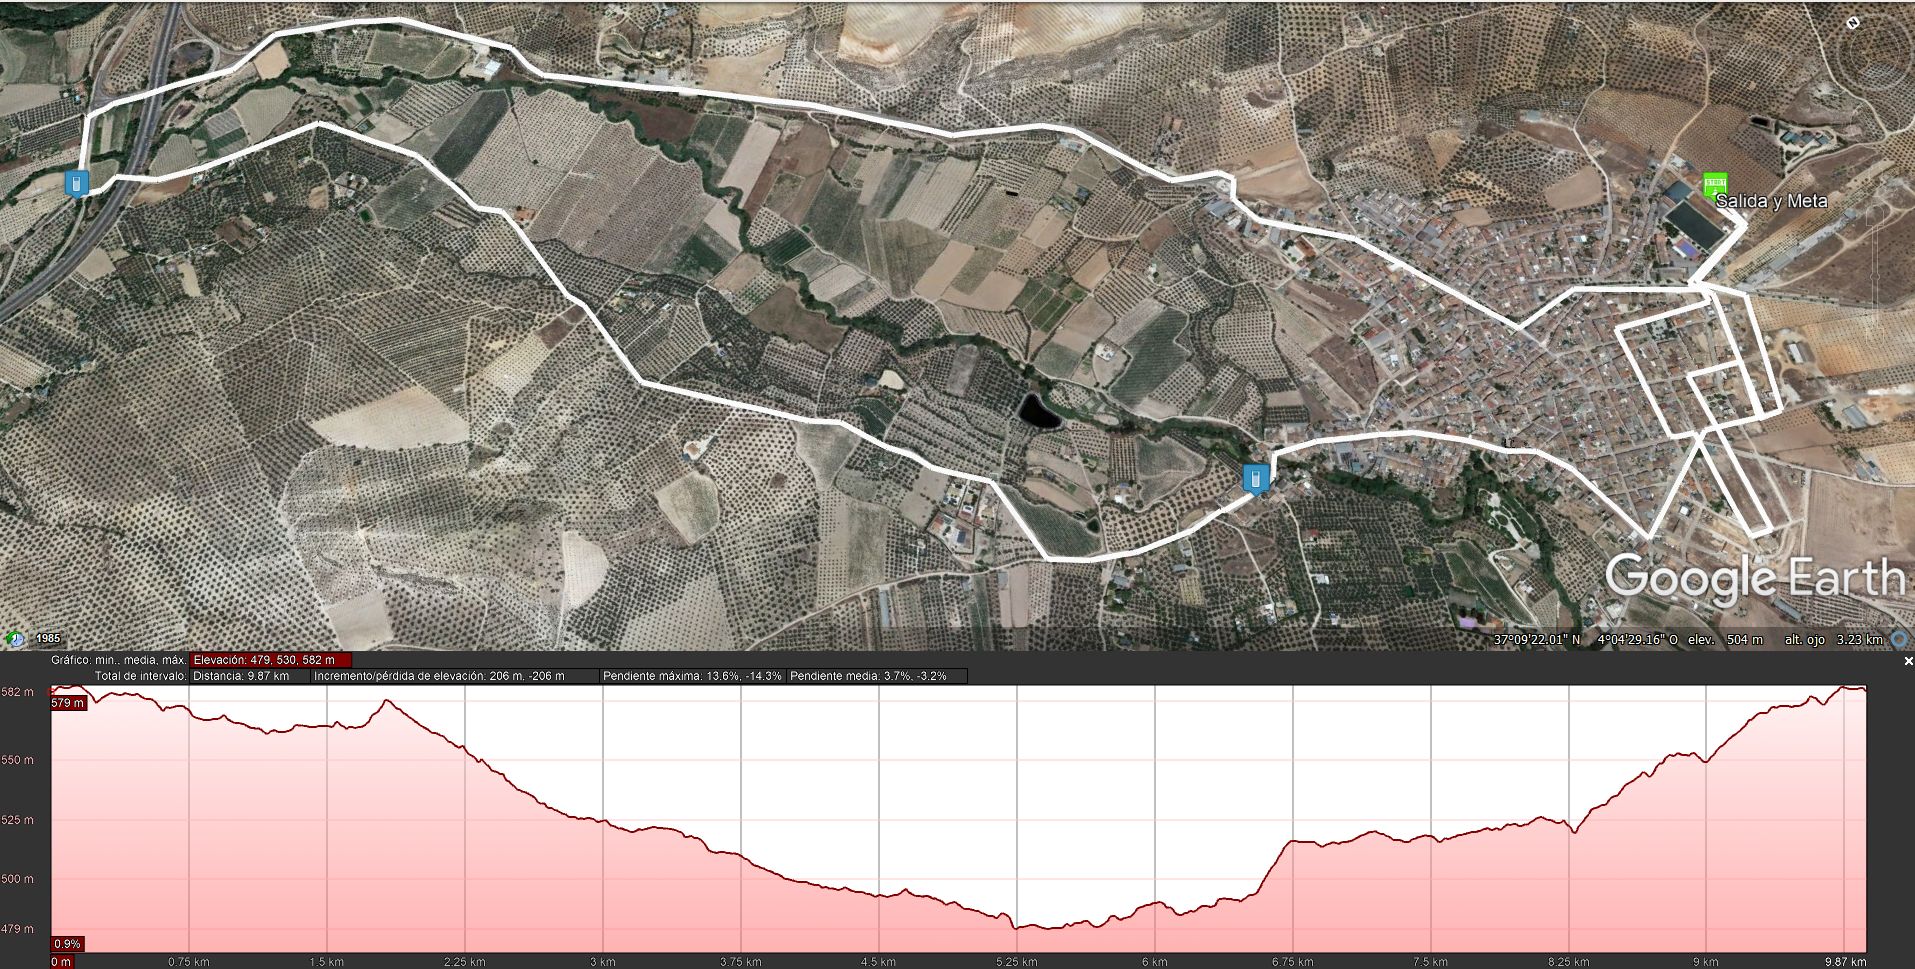Click the compass N marker
The image size is (1915, 969).
[x=1852, y=23]
